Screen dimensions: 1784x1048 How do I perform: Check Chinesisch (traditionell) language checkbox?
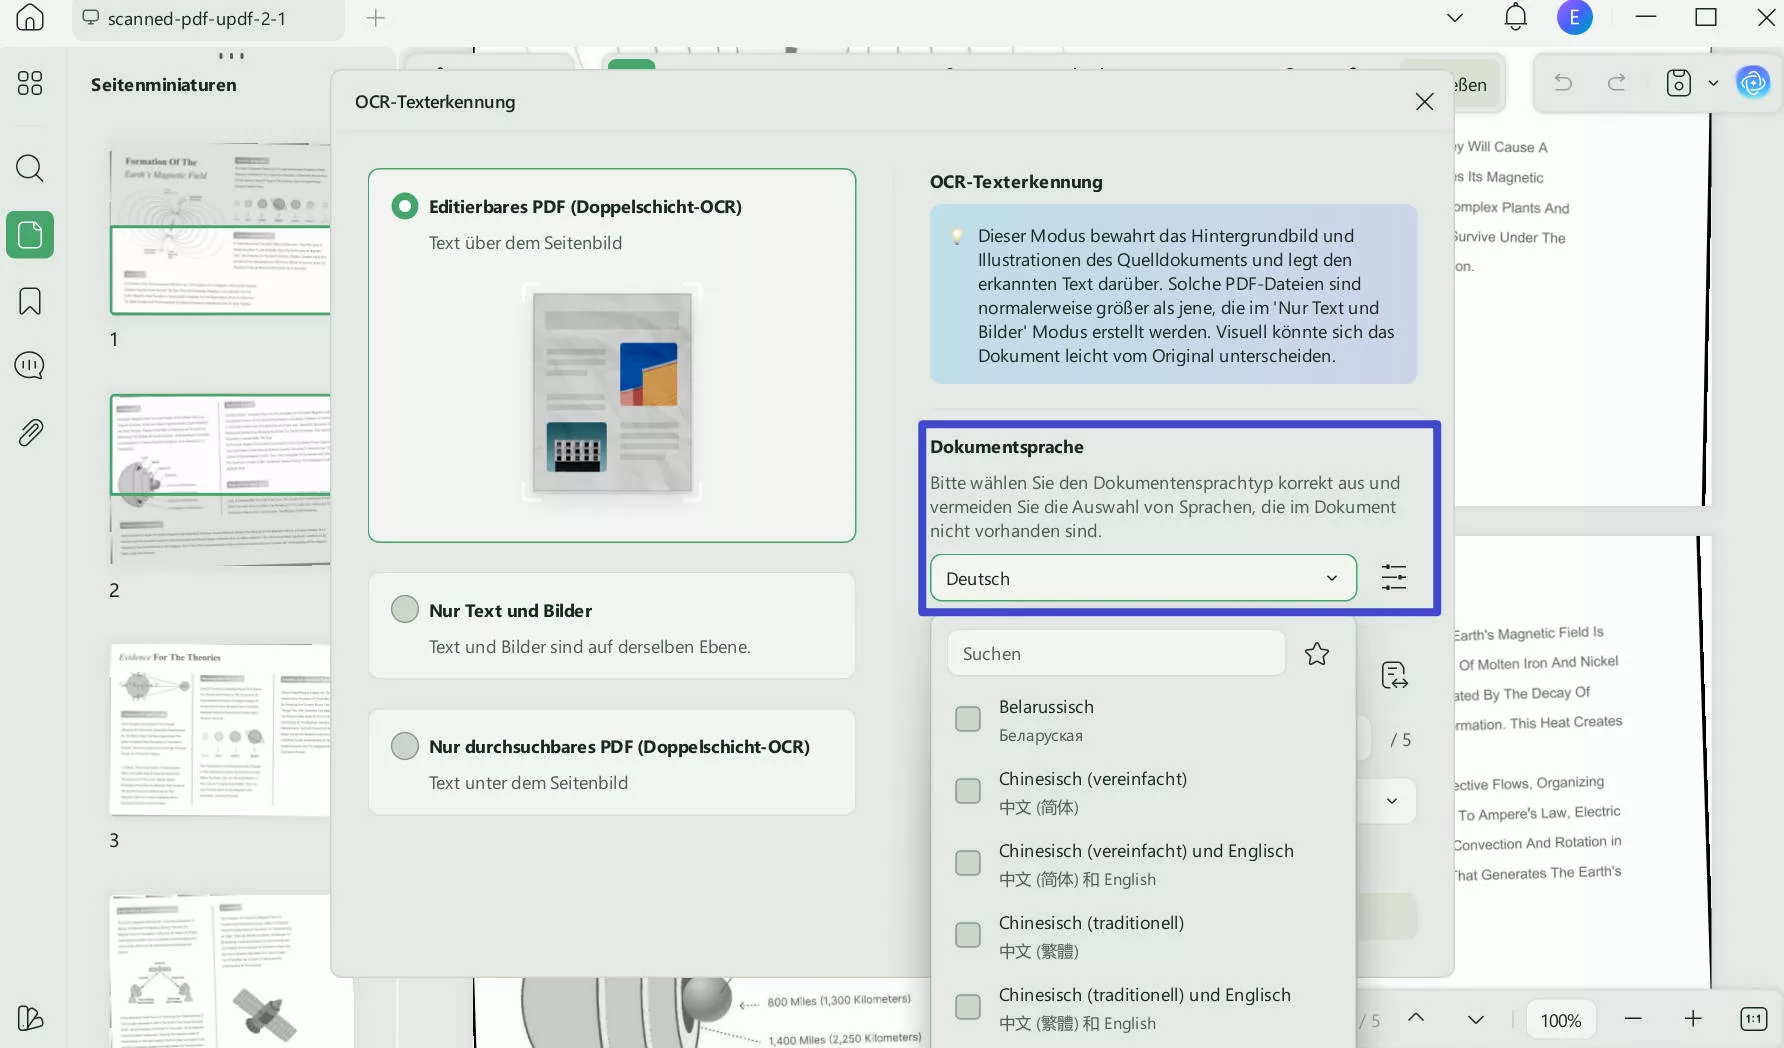point(968,935)
